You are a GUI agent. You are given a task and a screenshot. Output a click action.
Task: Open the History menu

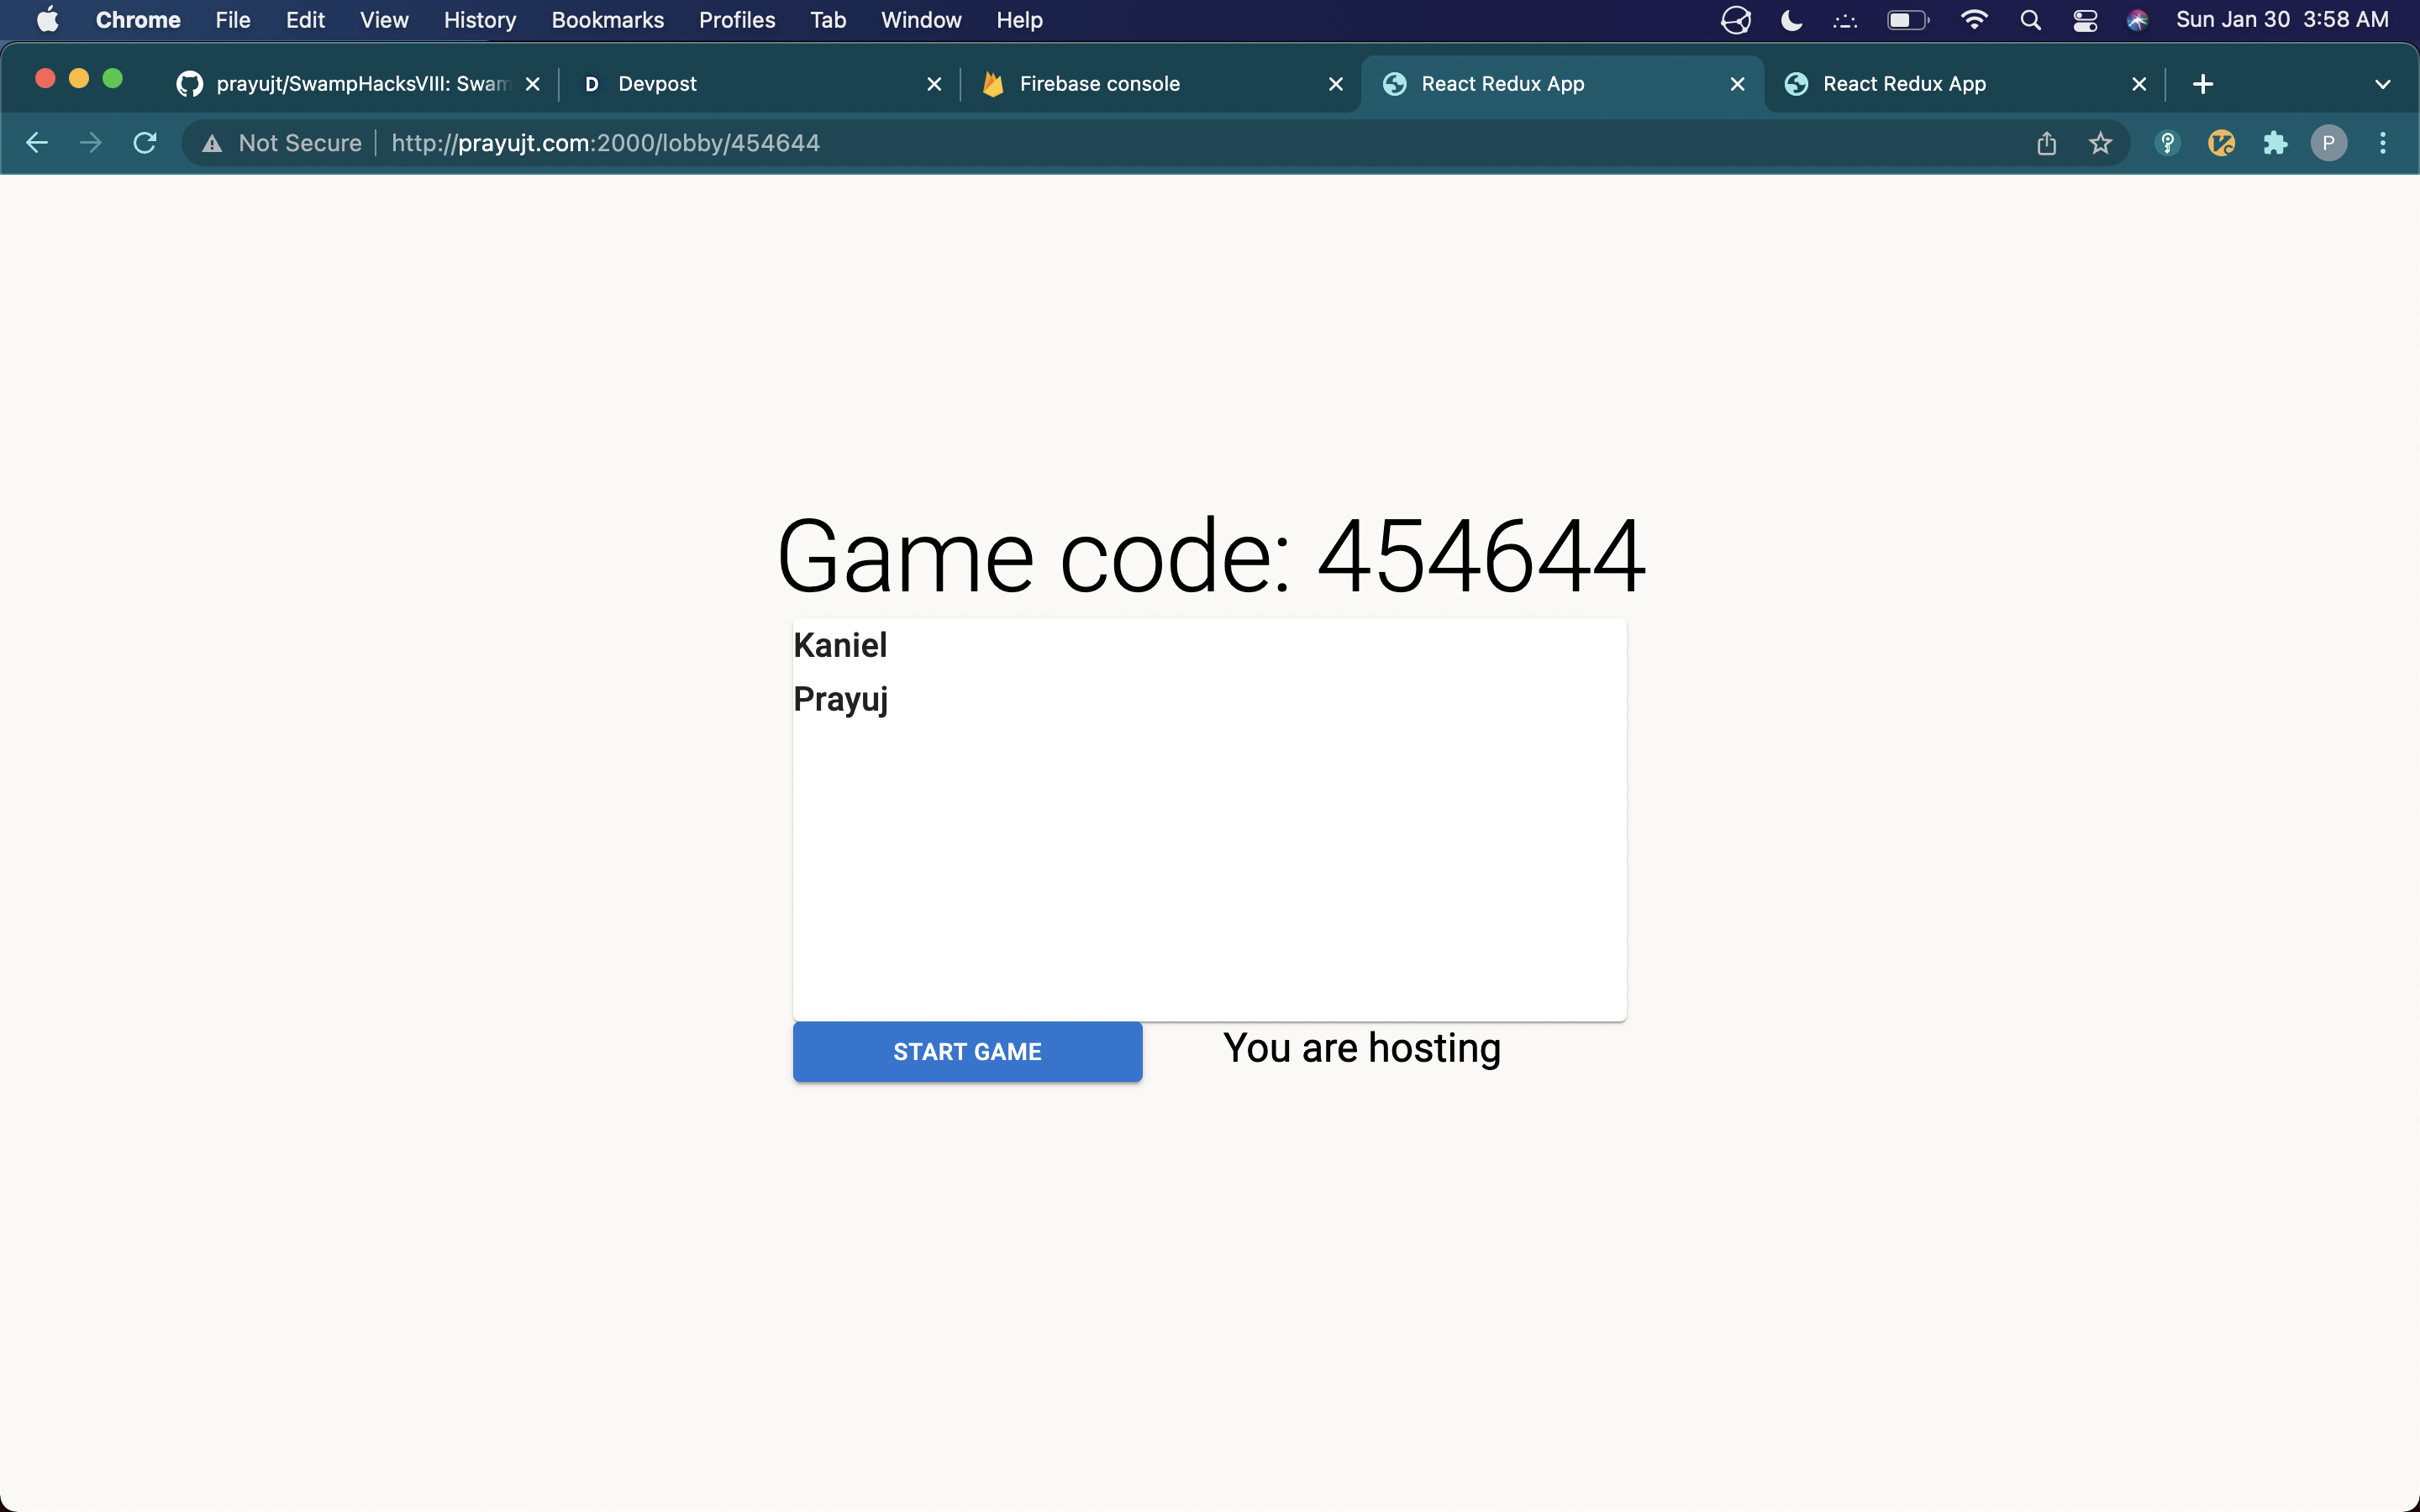pos(479,20)
